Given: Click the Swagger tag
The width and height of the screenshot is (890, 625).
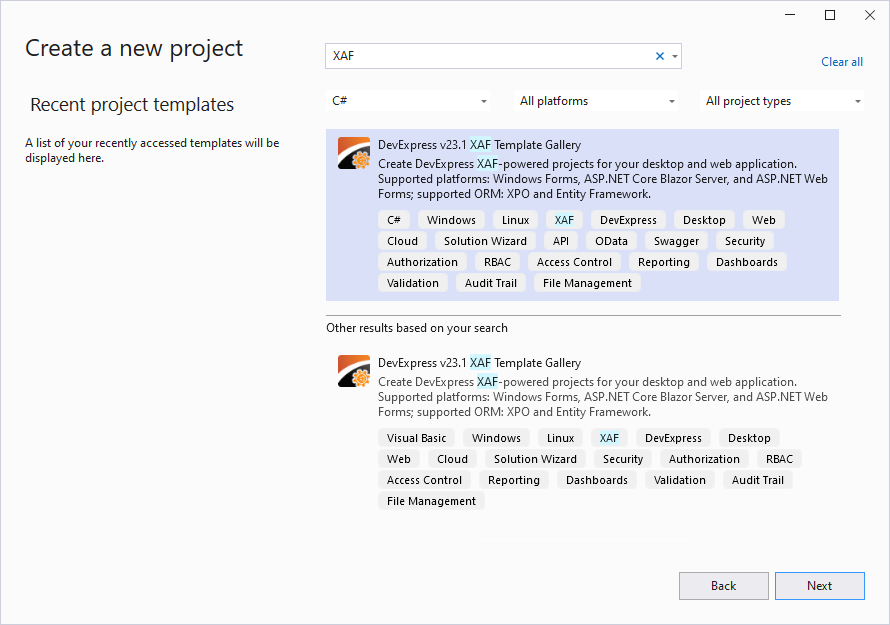Looking at the screenshot, I should [676, 241].
